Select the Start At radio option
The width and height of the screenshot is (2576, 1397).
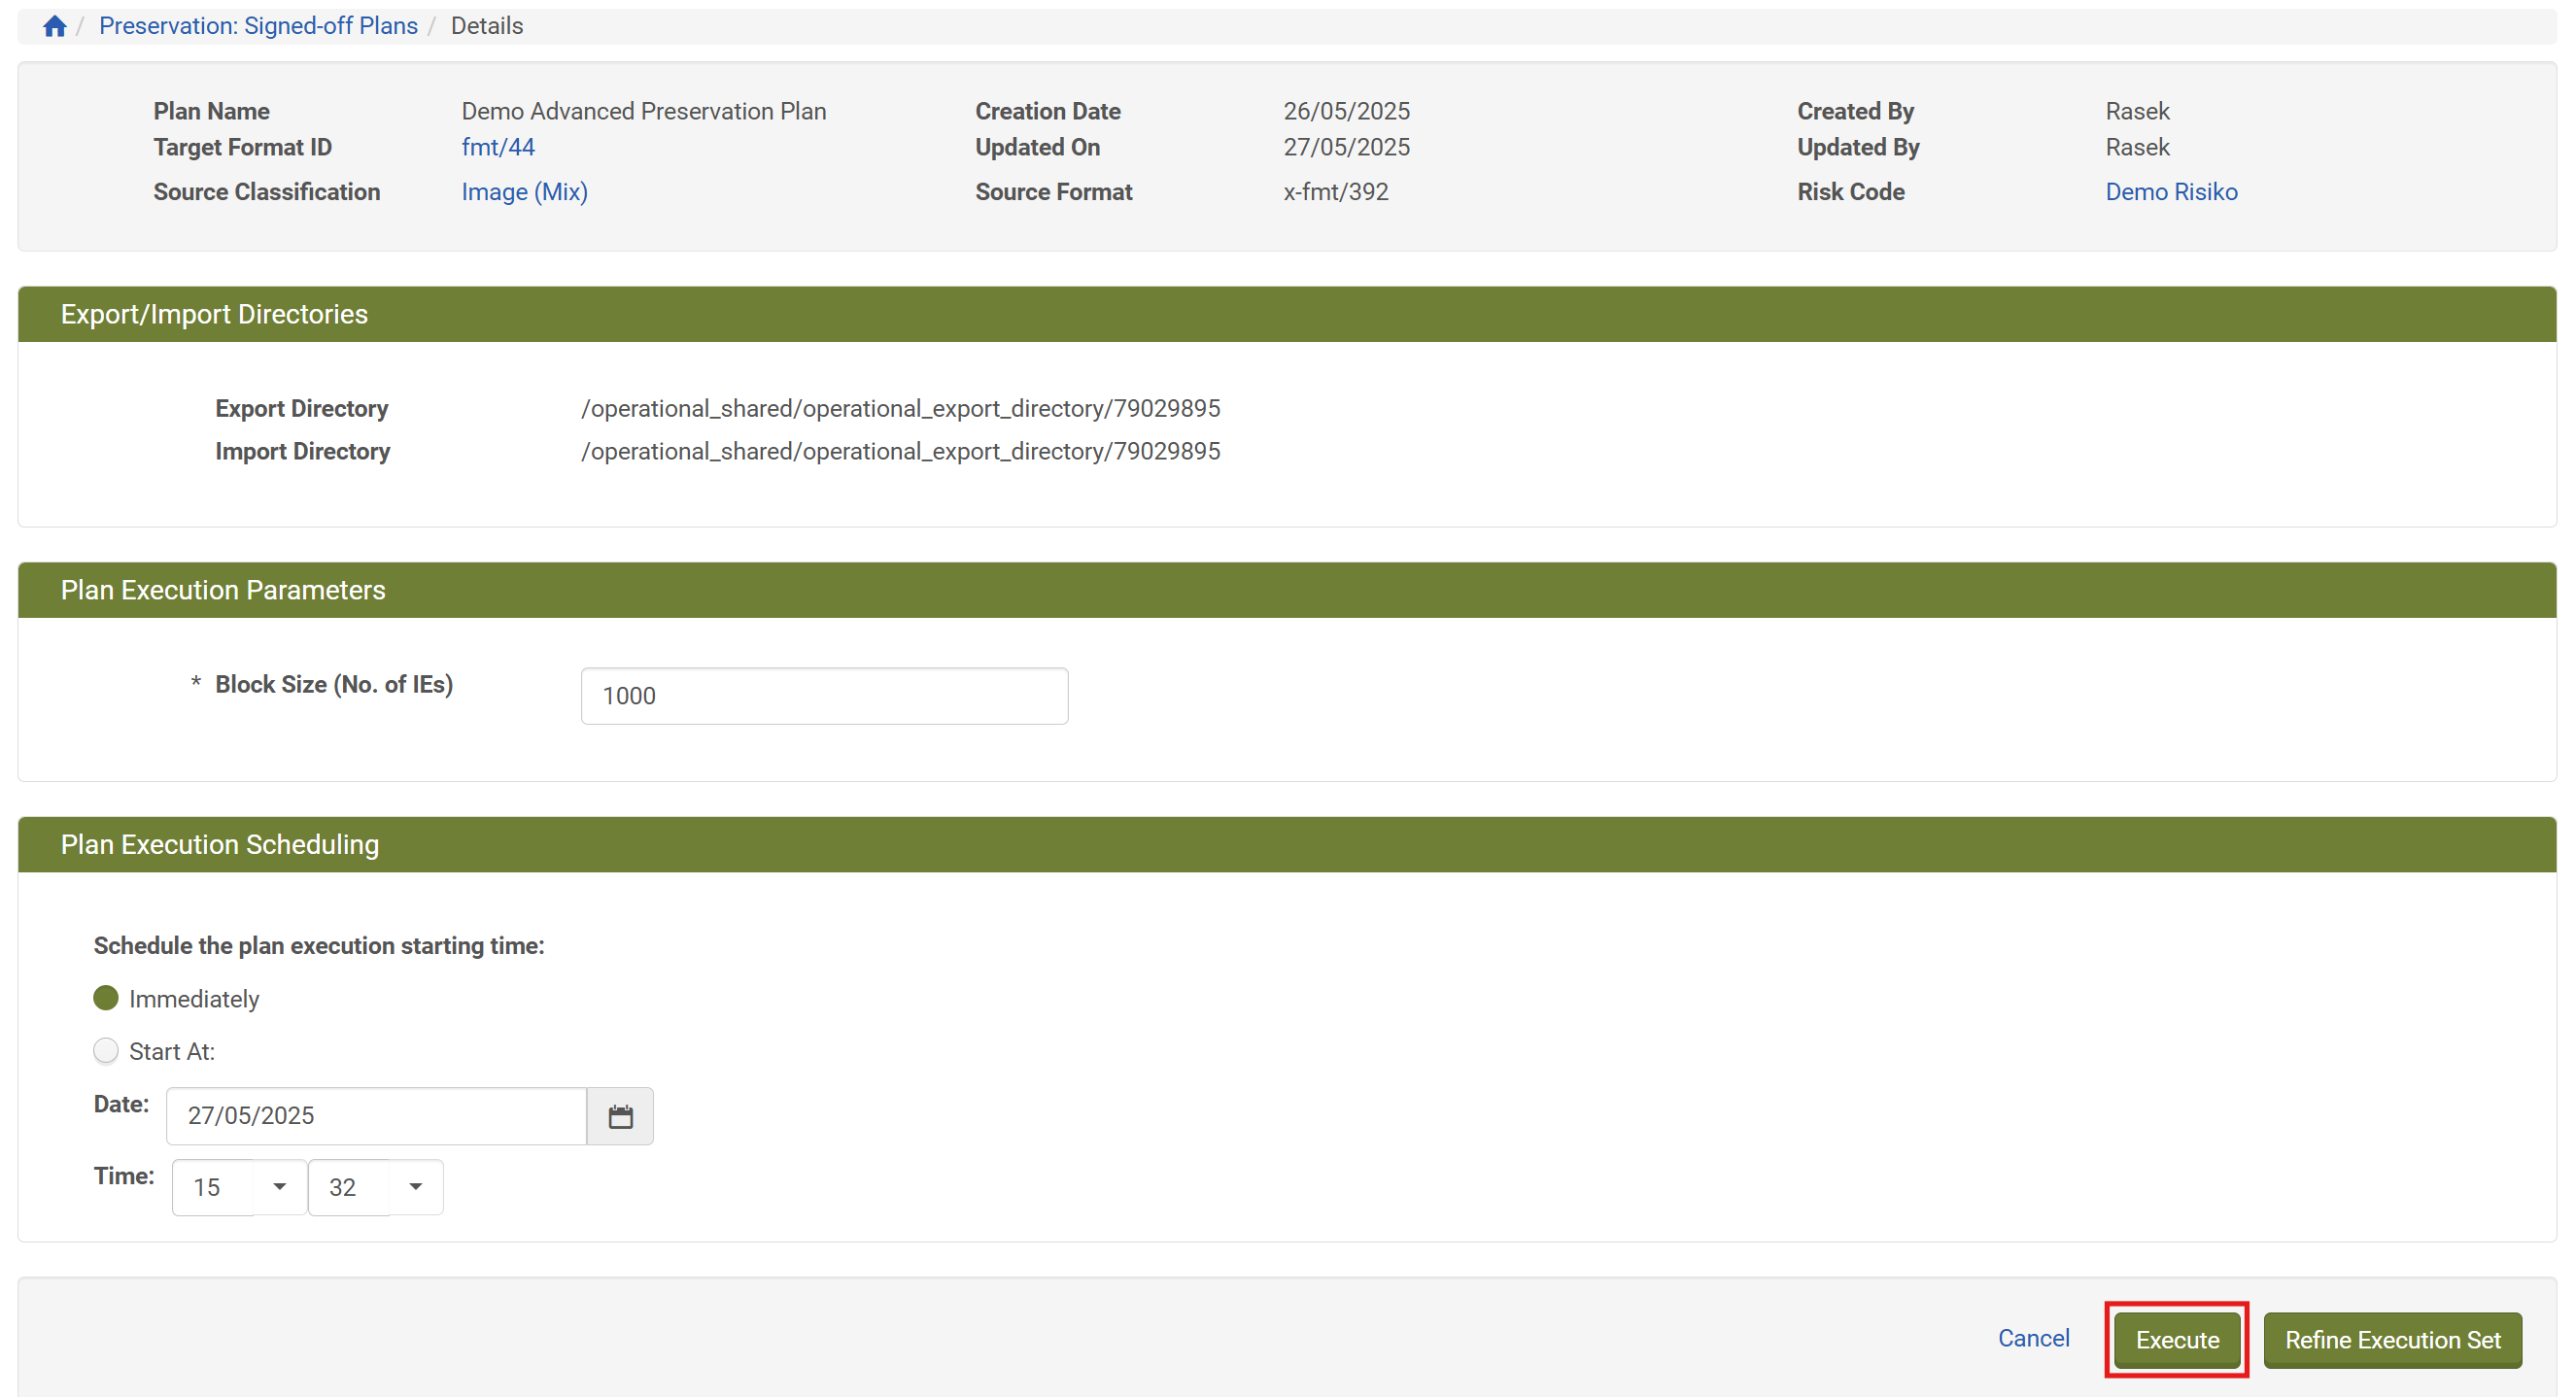point(106,1050)
